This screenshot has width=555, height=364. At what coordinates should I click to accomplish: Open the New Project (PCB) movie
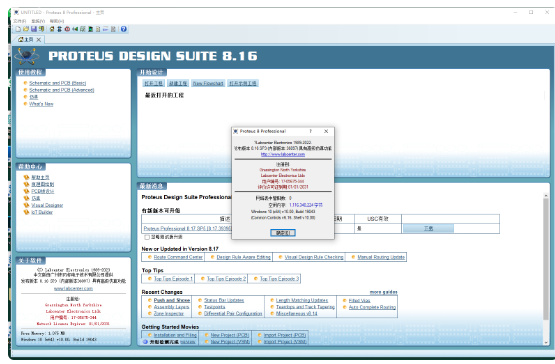tap(230, 335)
